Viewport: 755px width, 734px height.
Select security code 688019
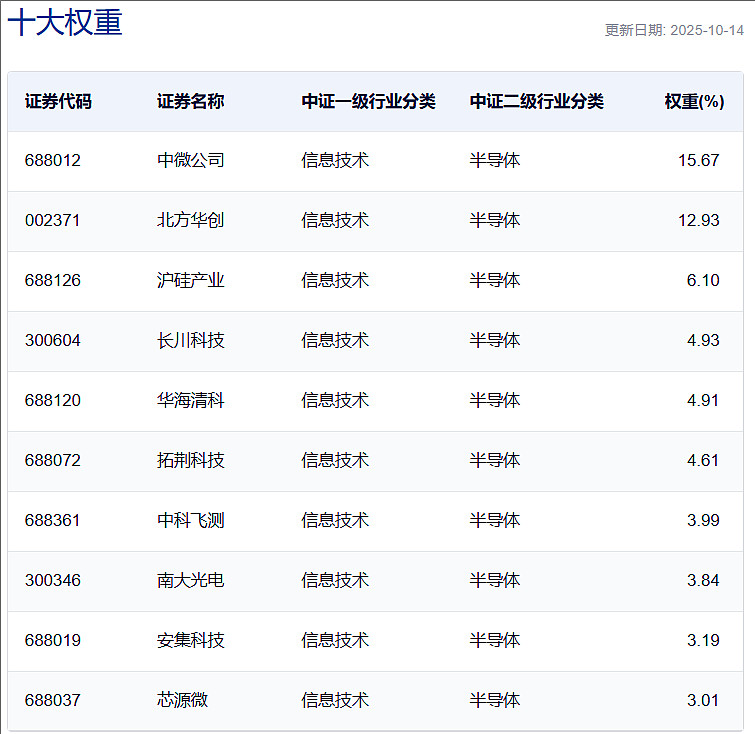point(52,641)
